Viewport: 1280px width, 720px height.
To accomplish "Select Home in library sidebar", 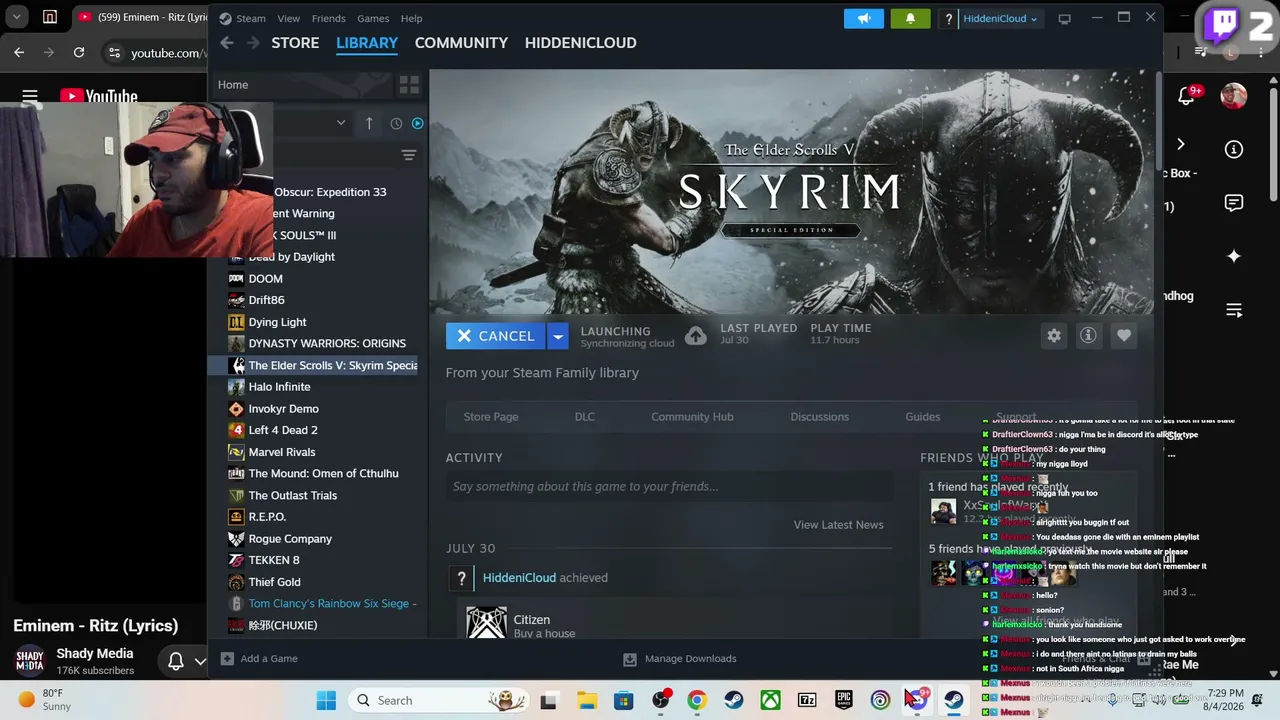I will [233, 85].
